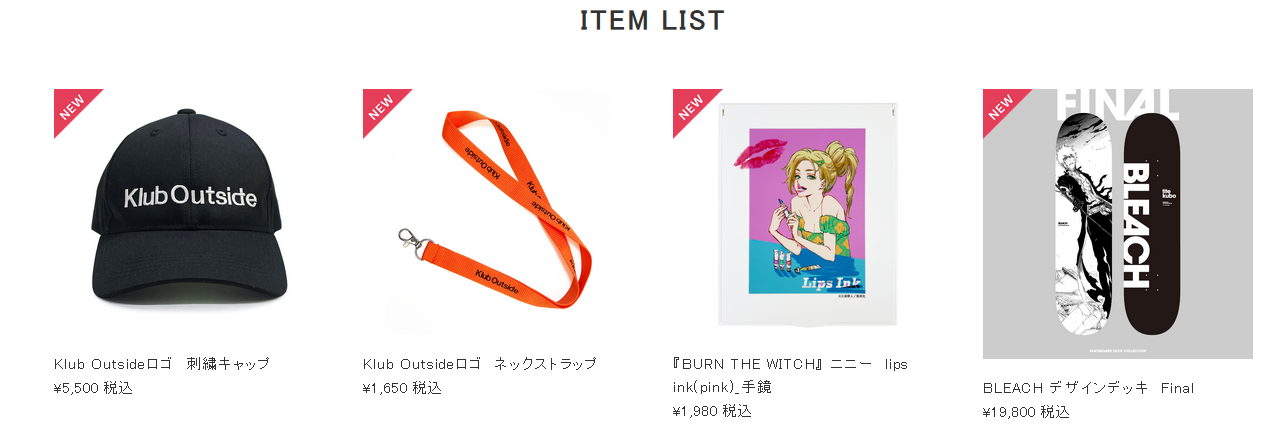Click the NEW ribbon on the hand mirror
Image resolution: width=1287 pixels, height=428 pixels.
pyautogui.click(x=691, y=107)
